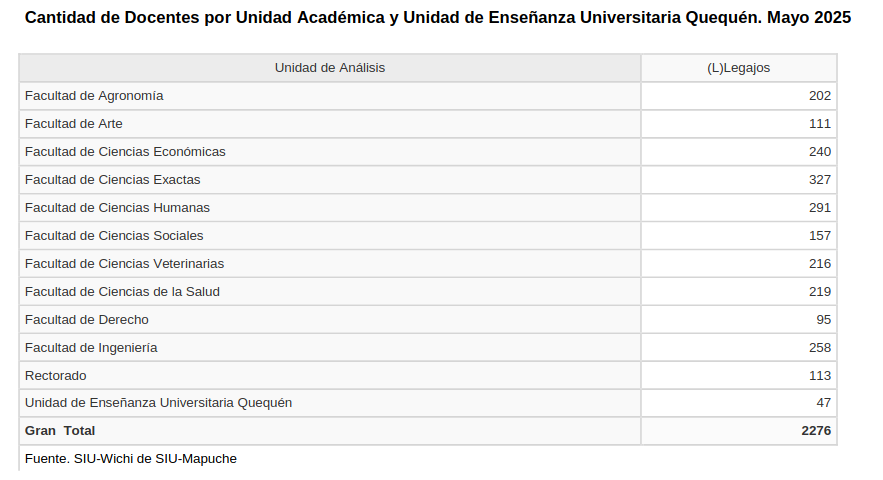Click the Facultad de Ciencias Veterinarias cell
883x480 pixels.
pos(124,264)
